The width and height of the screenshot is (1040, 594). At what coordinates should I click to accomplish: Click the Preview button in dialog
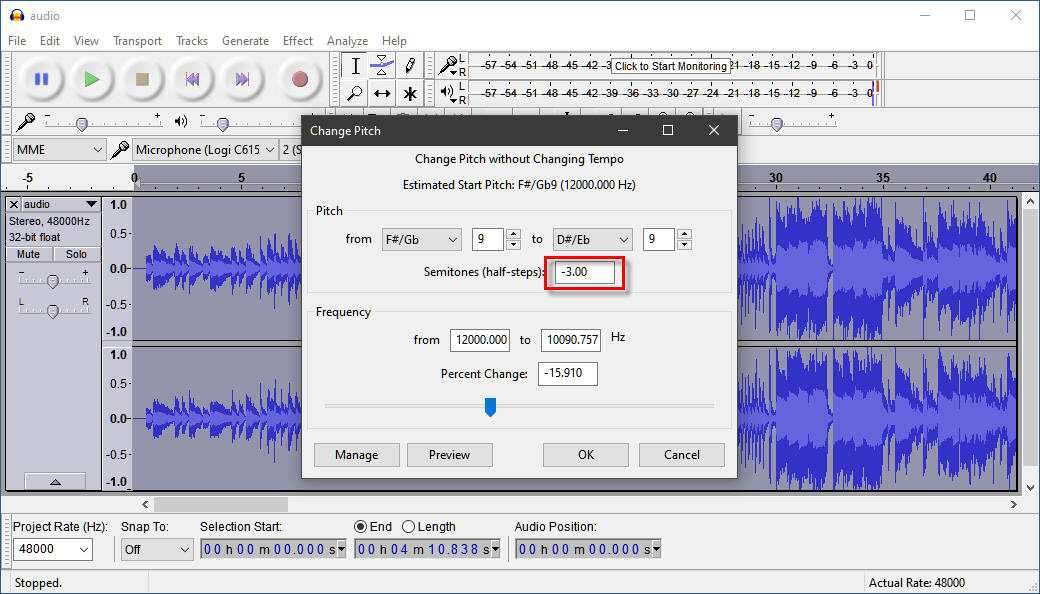tap(449, 455)
